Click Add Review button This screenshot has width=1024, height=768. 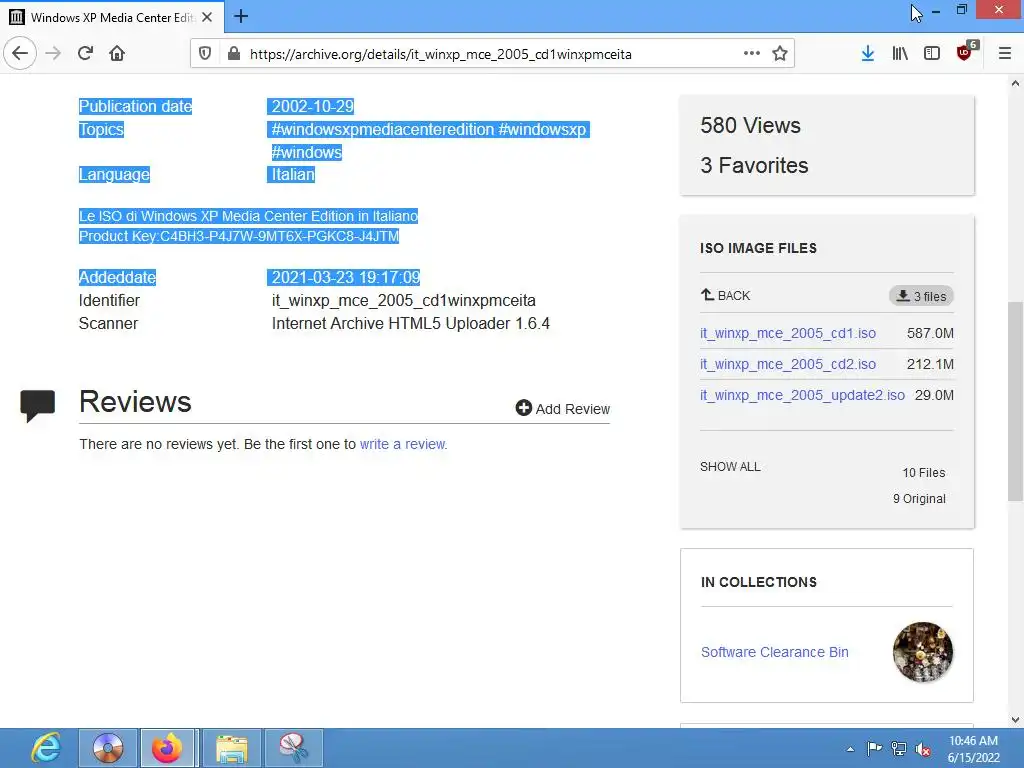(562, 408)
